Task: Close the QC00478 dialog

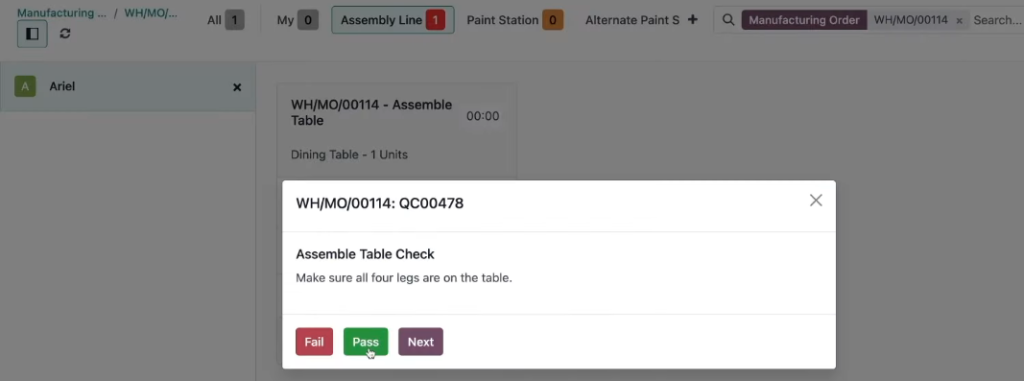Action: 816,201
